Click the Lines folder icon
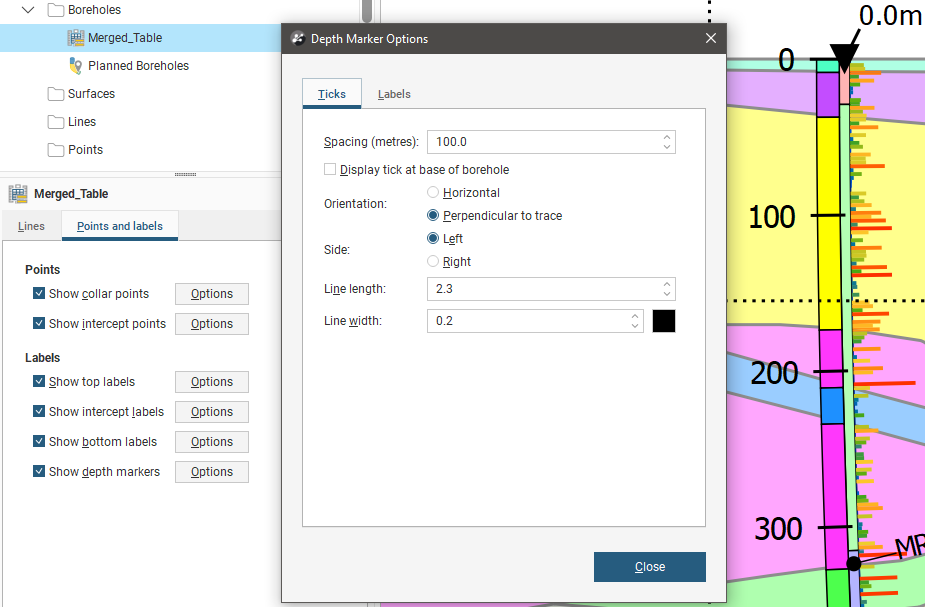925x607 pixels. [x=56, y=122]
